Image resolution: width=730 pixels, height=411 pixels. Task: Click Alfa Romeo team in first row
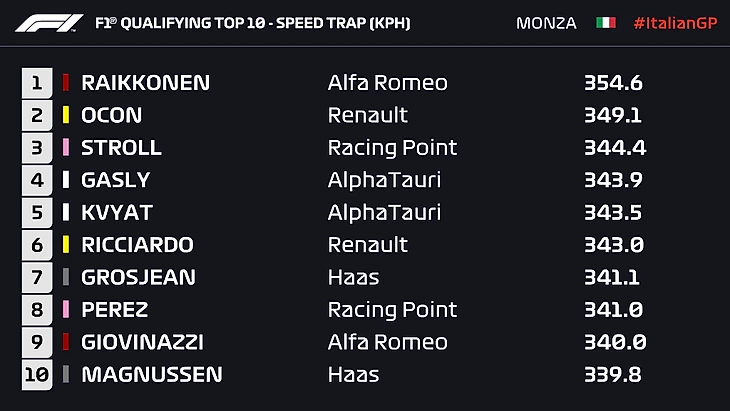point(387,83)
